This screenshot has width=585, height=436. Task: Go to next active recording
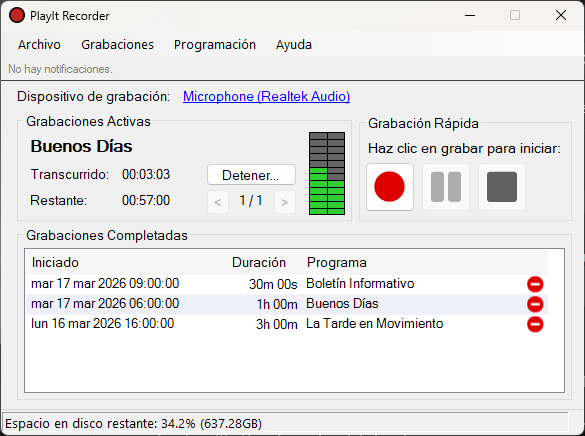285,202
